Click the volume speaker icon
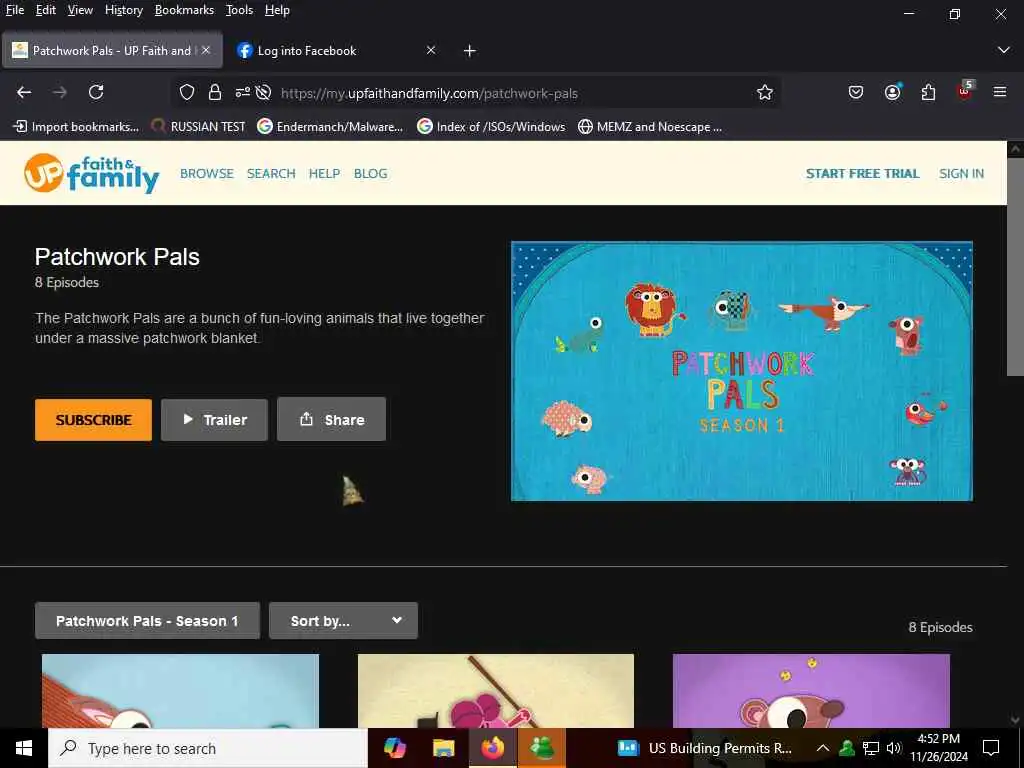Viewport: 1024px width, 768px height. [893, 748]
